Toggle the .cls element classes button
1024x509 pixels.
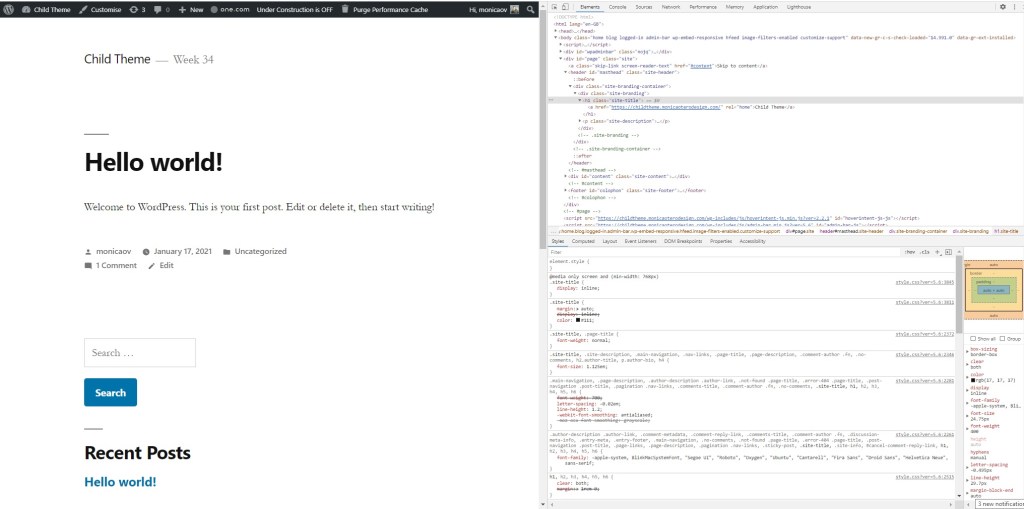click(925, 252)
